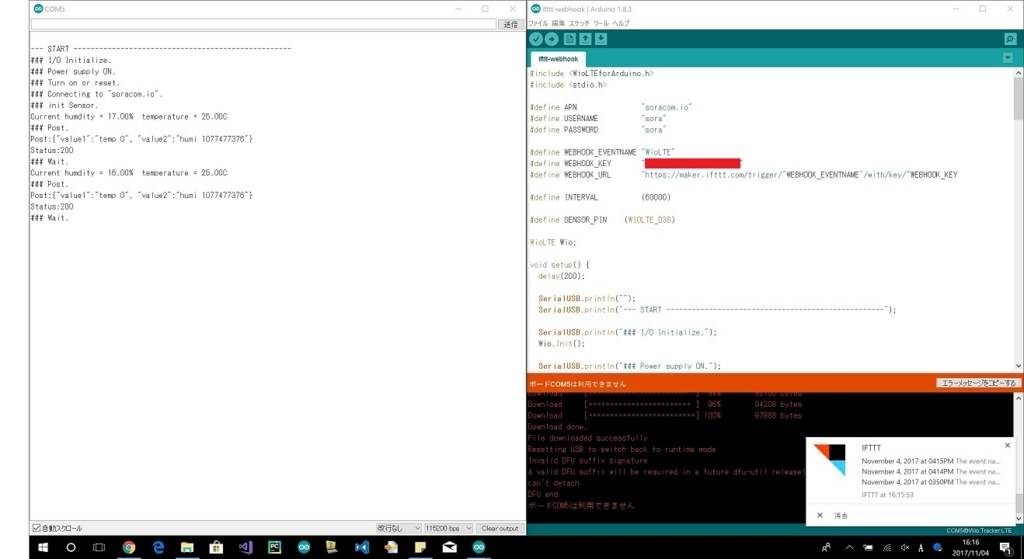Click the Clear output button
Image resolution: width=1024 pixels, height=559 pixels.
[500, 528]
